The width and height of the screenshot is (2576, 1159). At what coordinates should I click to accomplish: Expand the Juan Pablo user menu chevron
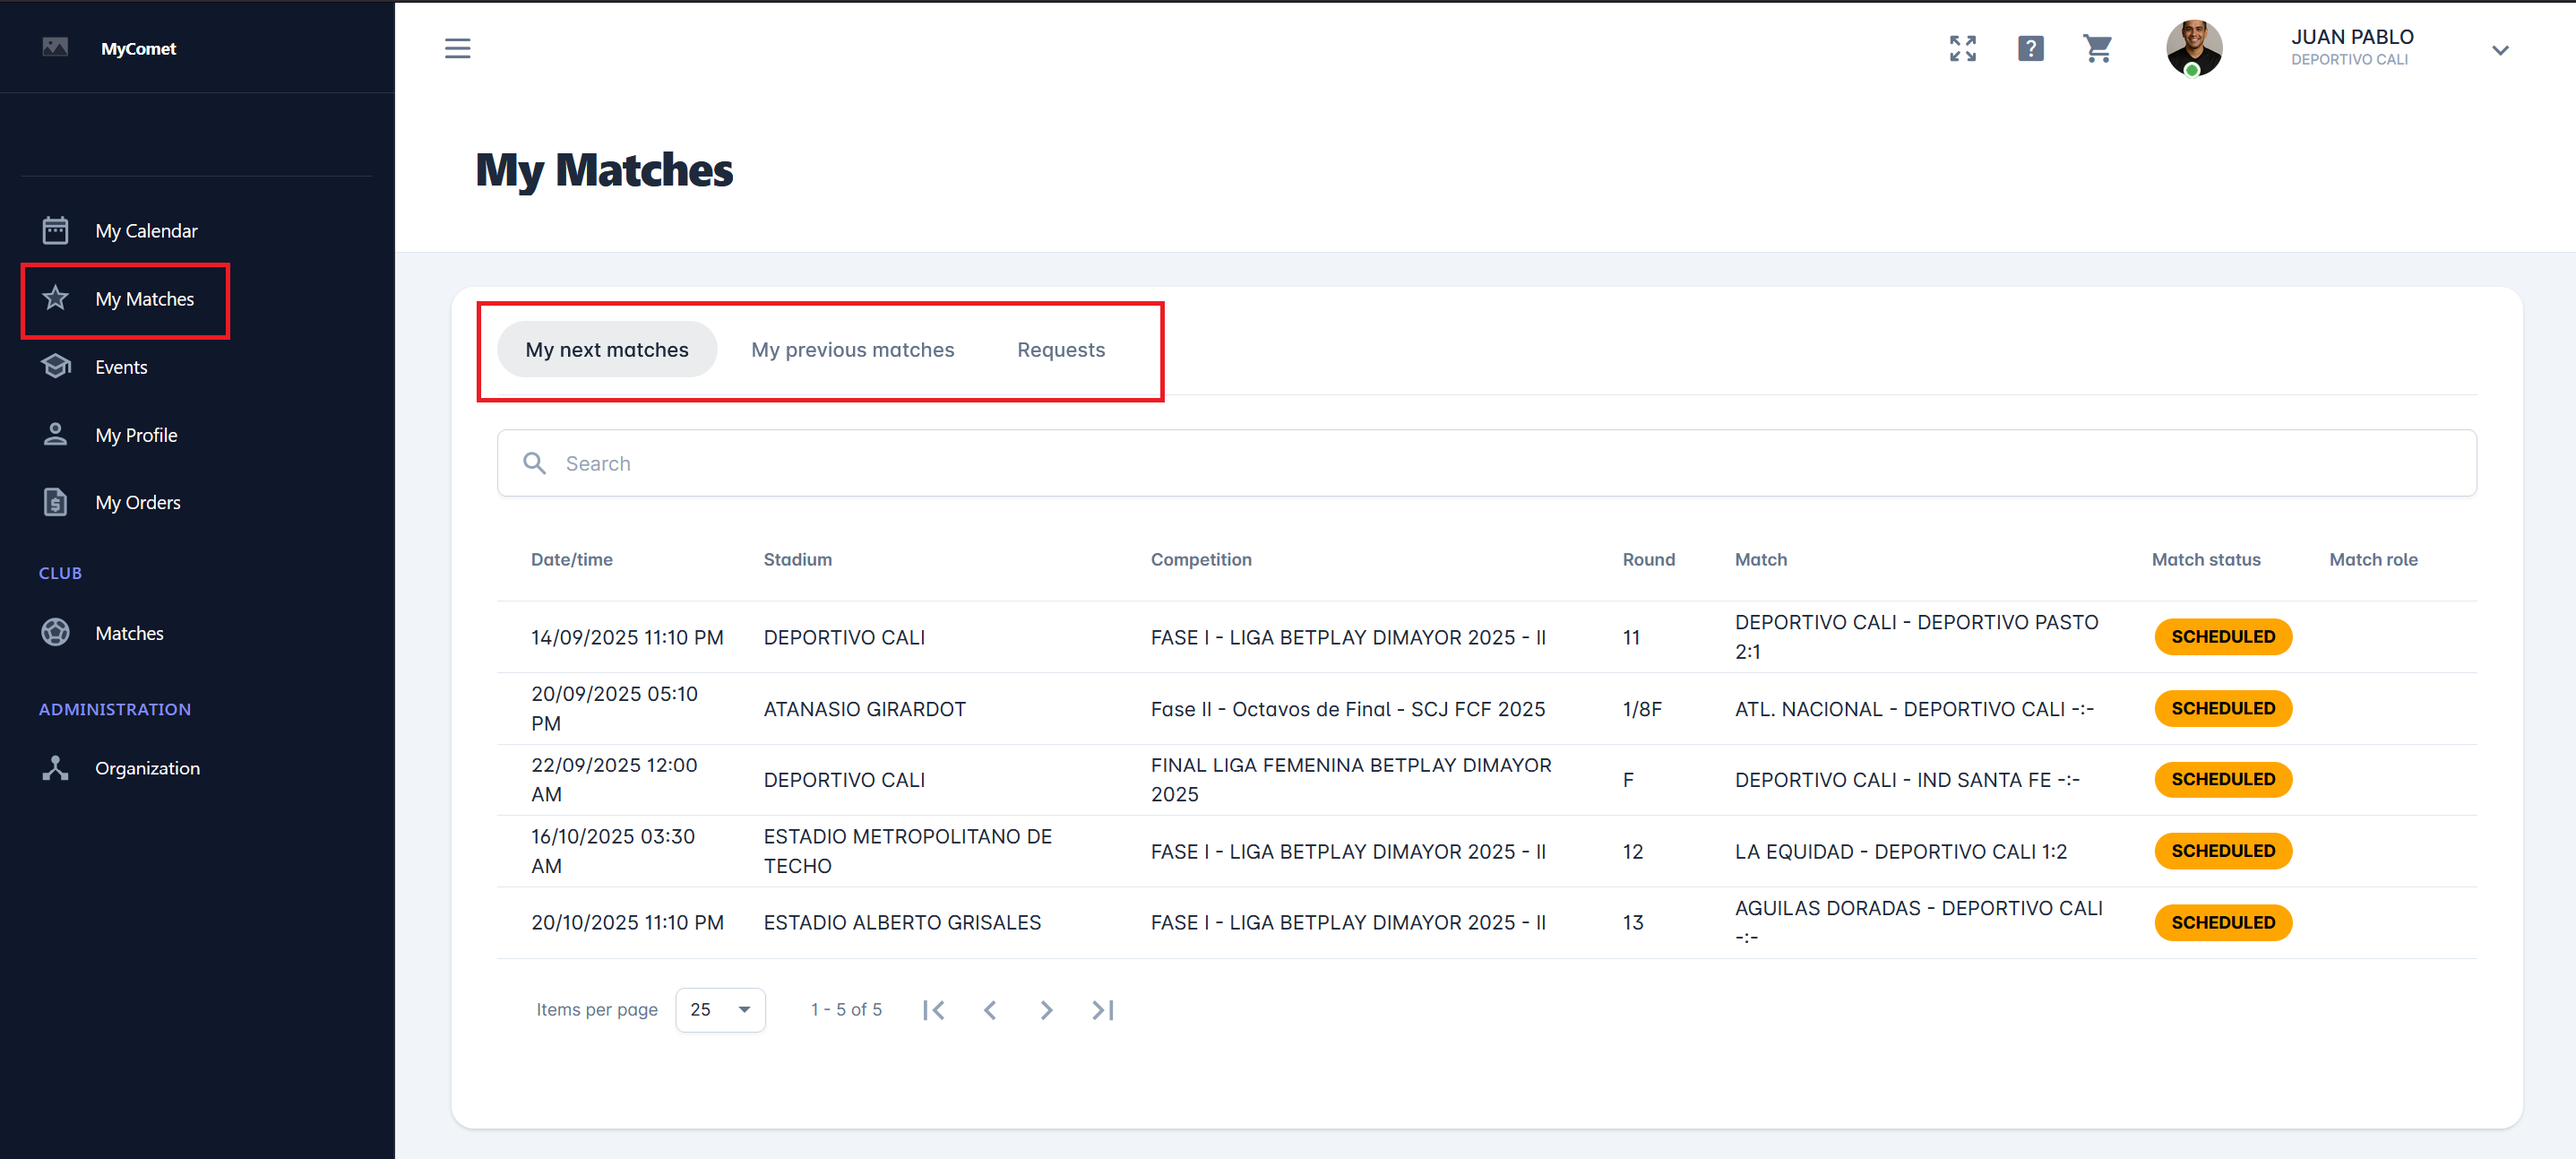pyautogui.click(x=2500, y=50)
